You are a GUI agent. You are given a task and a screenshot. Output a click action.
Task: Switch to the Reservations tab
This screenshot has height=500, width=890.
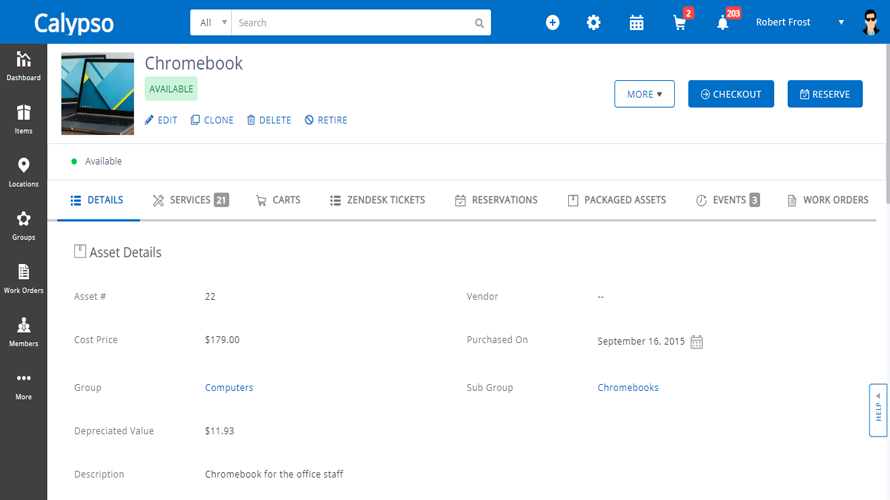pyautogui.click(x=496, y=200)
